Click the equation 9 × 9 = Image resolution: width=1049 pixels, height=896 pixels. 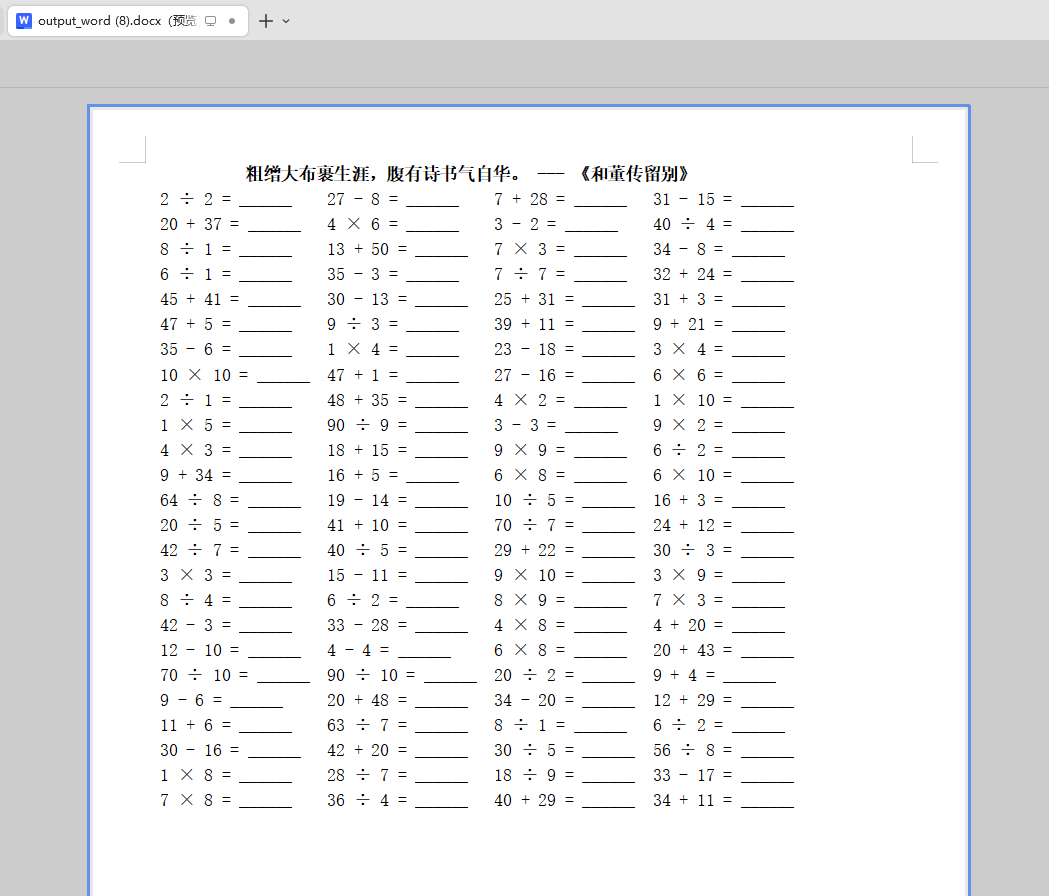click(530, 450)
